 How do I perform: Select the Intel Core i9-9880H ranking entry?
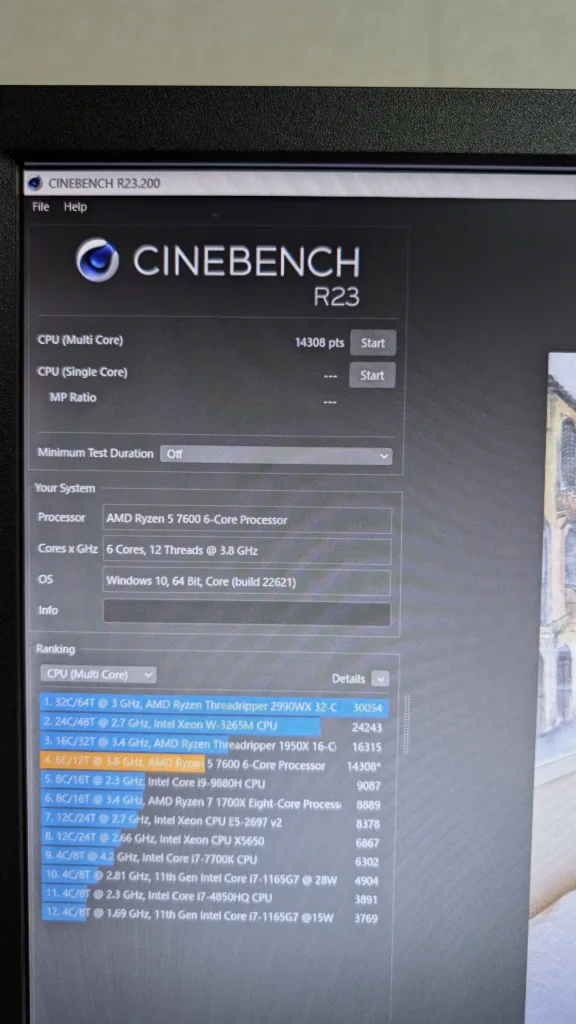click(212, 784)
